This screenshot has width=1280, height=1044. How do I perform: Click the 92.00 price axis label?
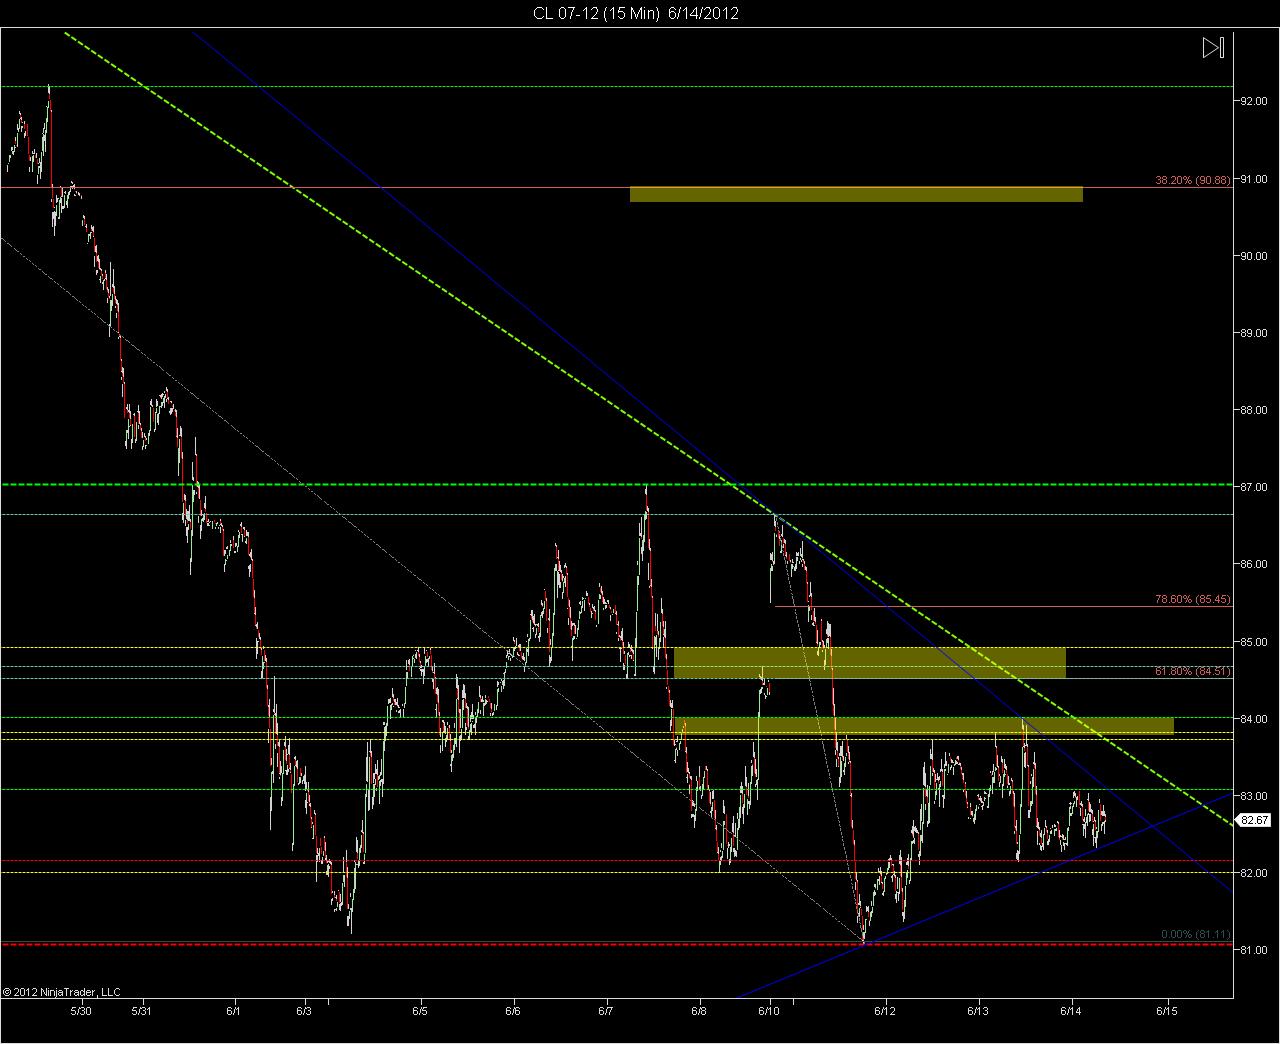1254,101
